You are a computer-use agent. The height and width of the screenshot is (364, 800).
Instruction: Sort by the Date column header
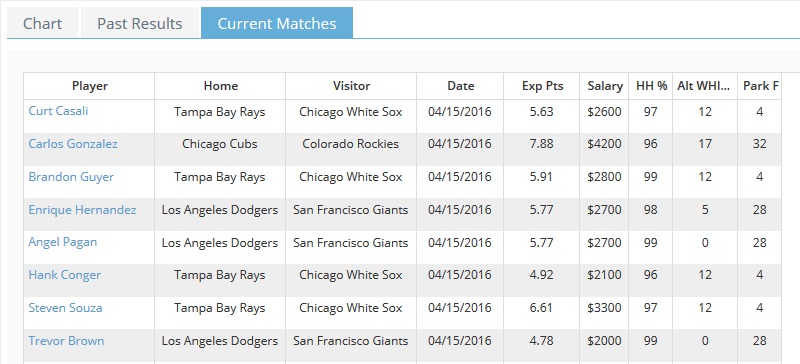(x=460, y=86)
